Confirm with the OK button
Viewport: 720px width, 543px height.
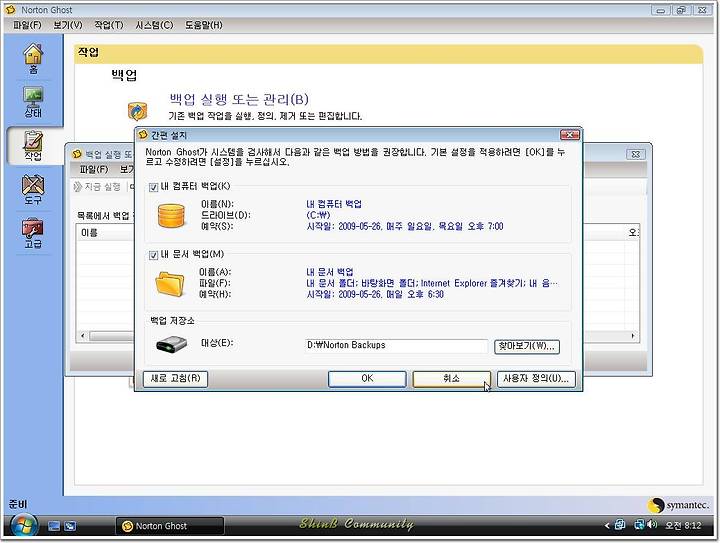pos(367,379)
